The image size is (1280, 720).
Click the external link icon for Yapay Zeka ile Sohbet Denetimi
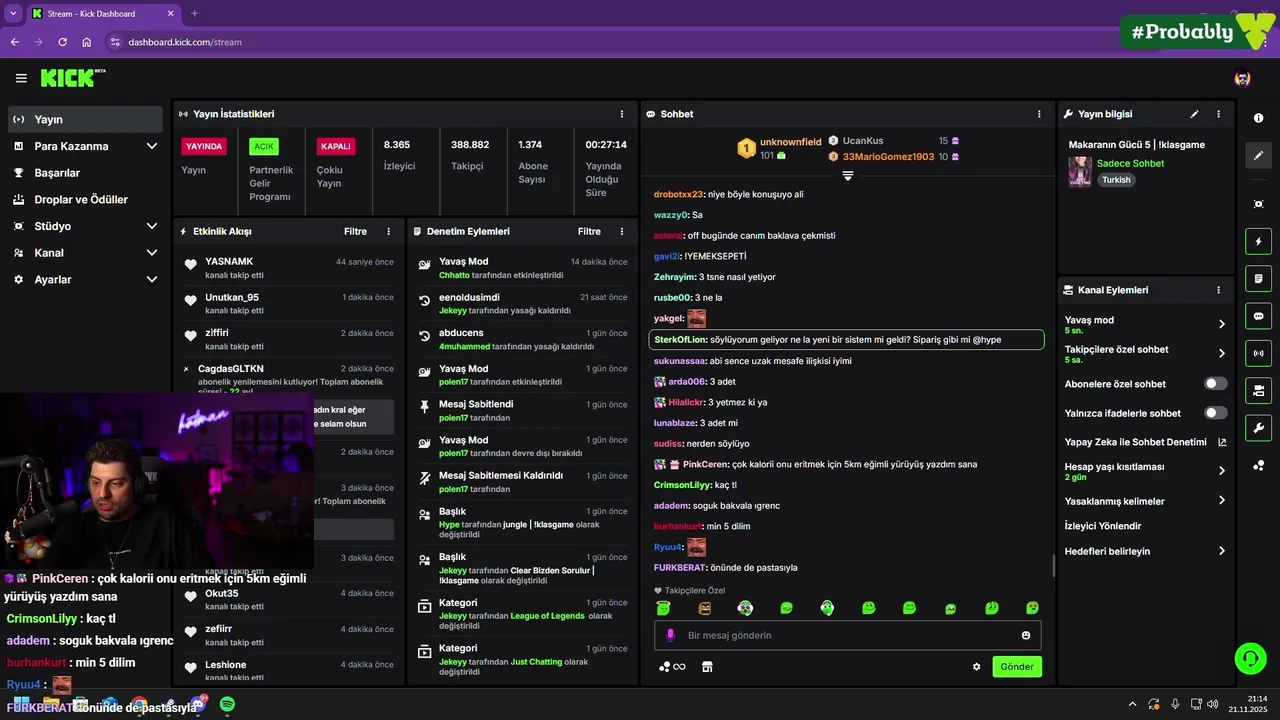pos(1222,442)
